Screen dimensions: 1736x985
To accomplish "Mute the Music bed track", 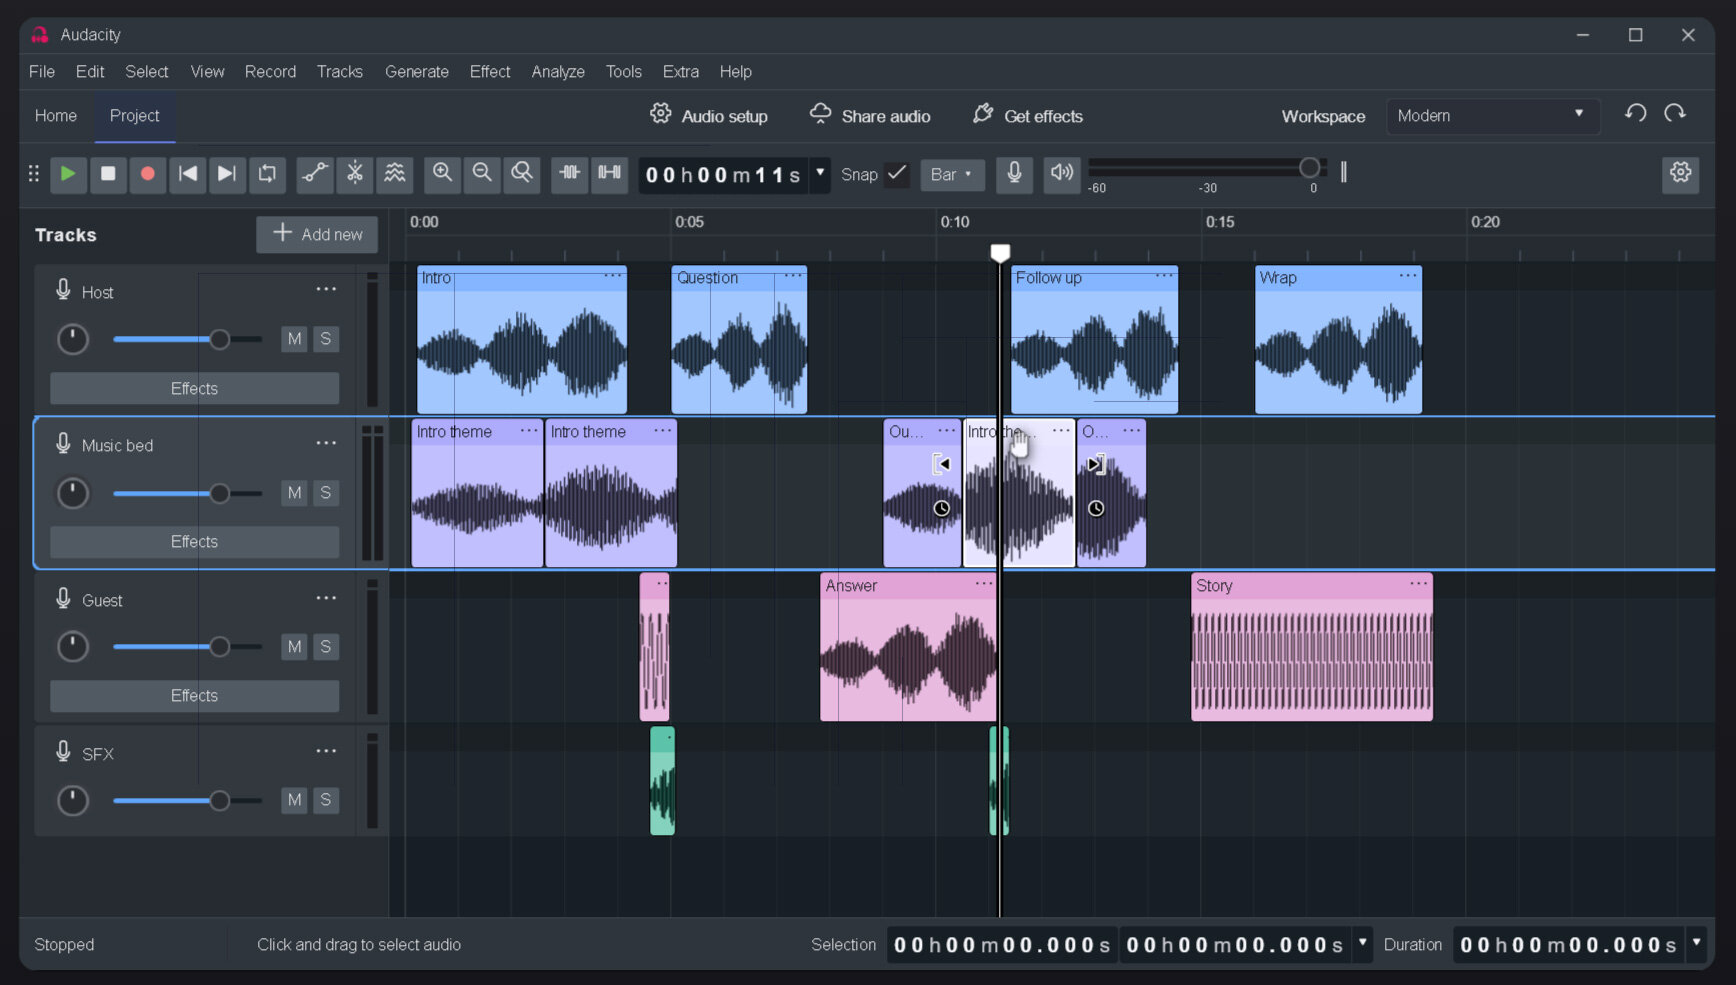I will point(294,493).
